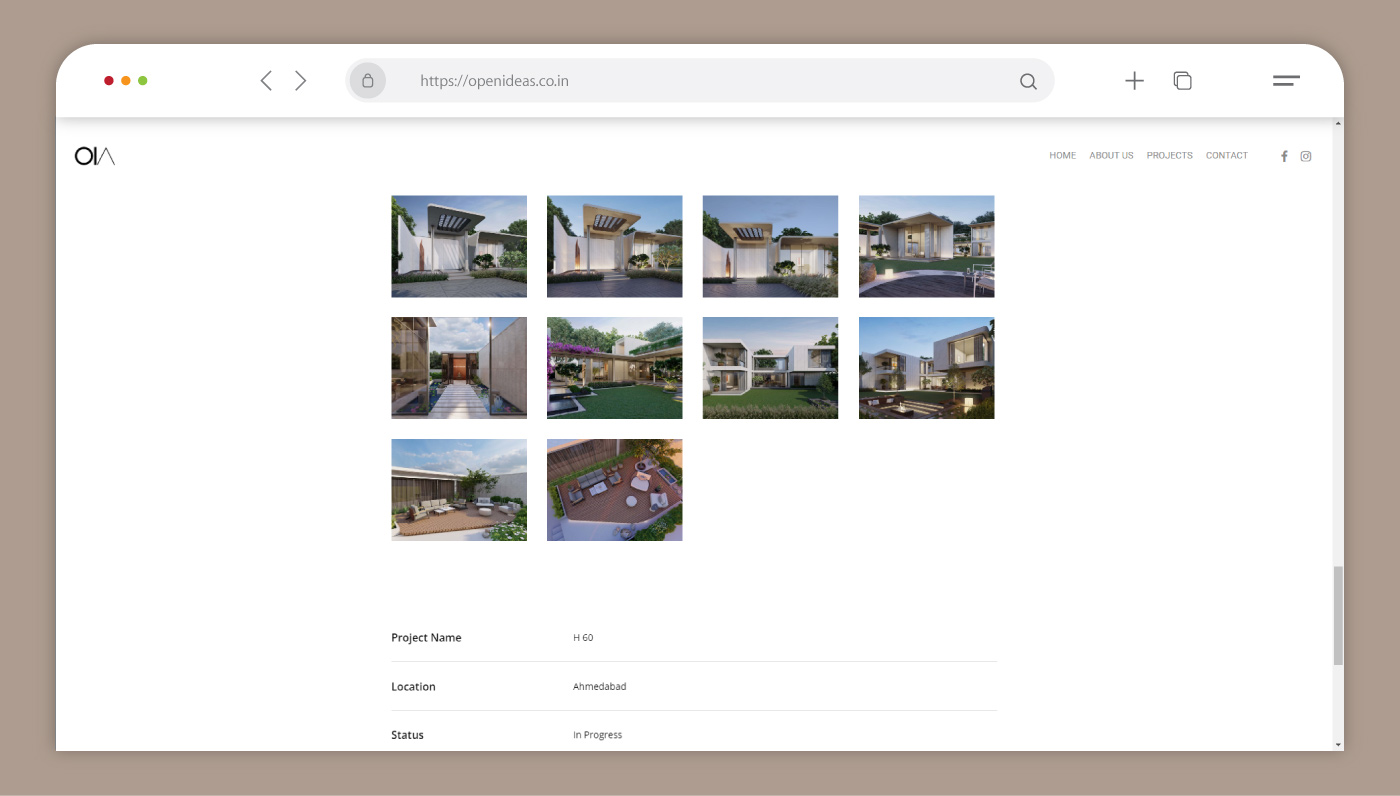Open a new tab with plus icon
Screen dimensions: 1400x796
1134,81
